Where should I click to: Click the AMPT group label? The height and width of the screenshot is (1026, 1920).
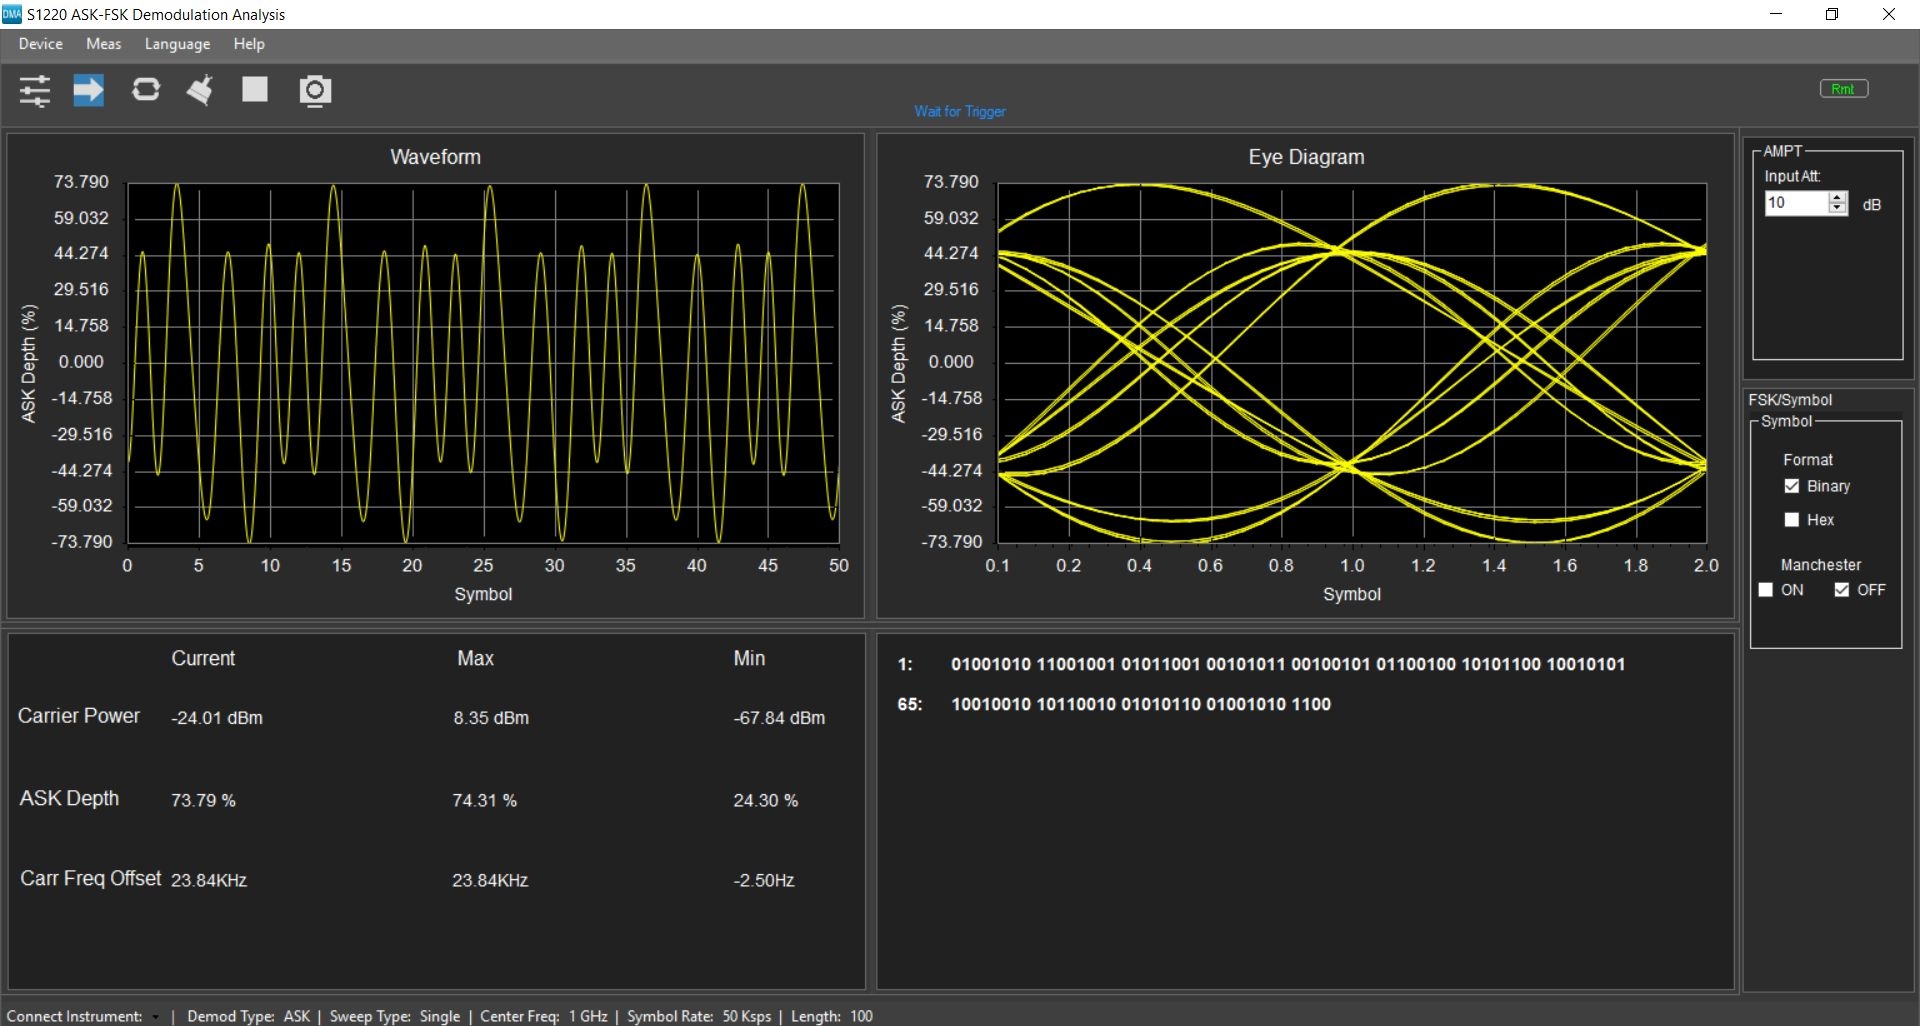click(1782, 151)
